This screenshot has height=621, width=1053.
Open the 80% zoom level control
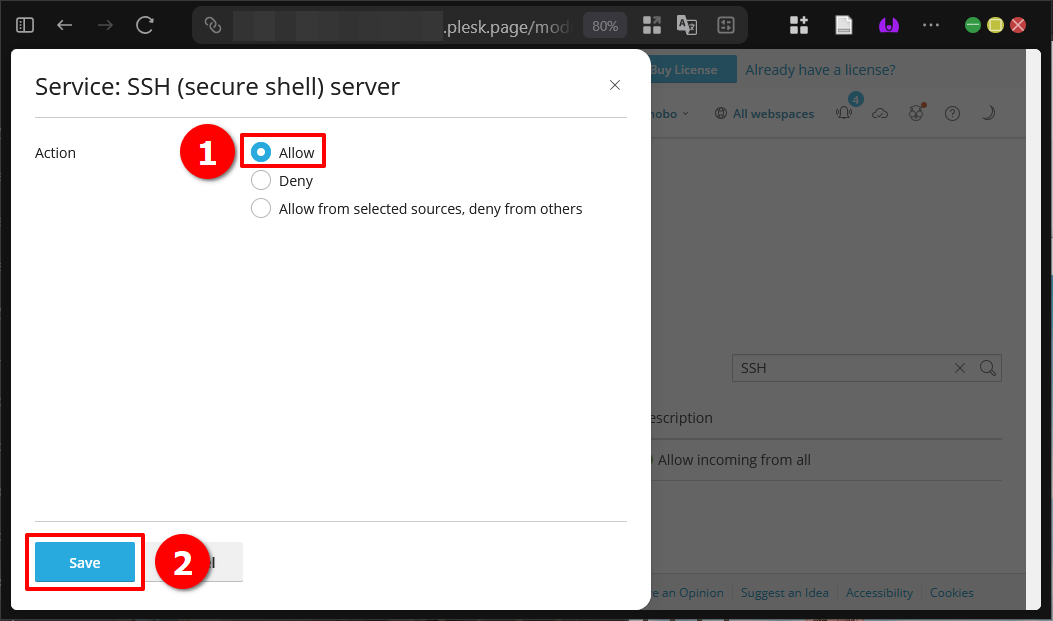[x=604, y=26]
